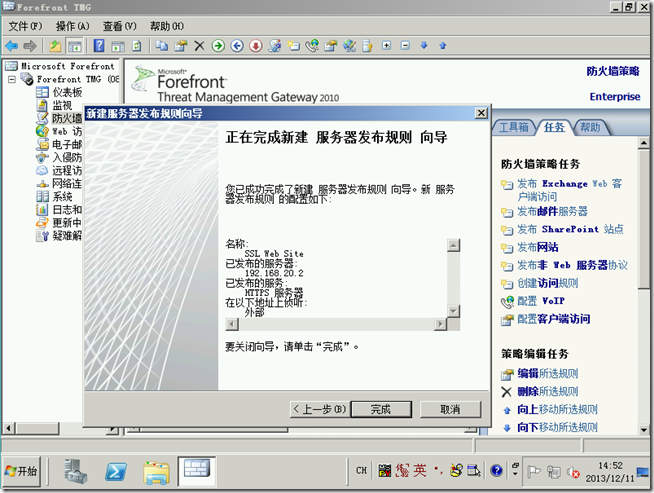Click the 向下移动所选规则 task link

tap(557, 427)
